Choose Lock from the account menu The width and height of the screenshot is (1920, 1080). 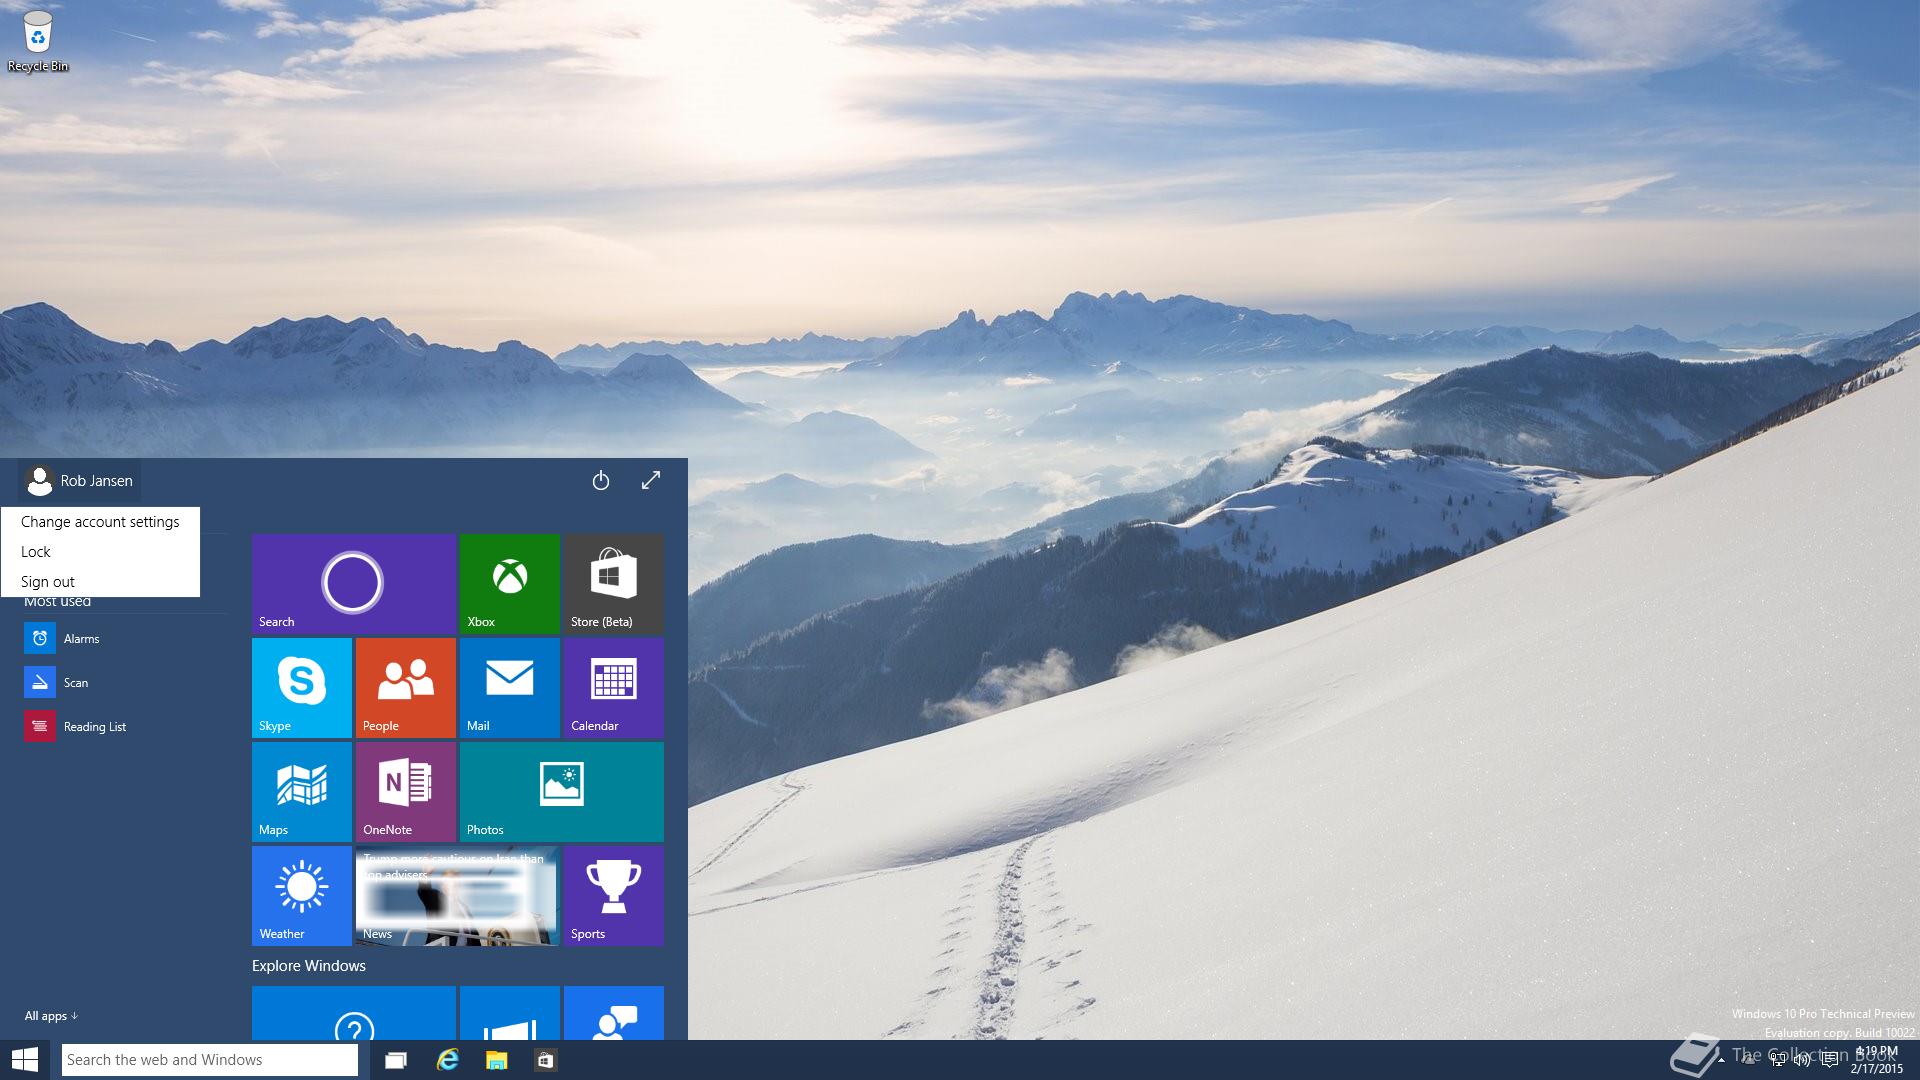point(100,552)
